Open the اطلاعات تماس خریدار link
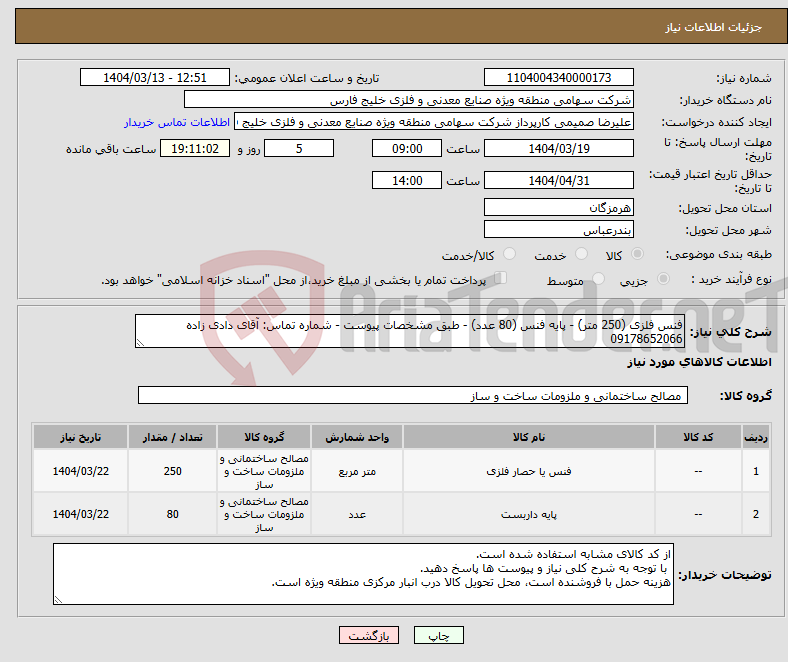788x662 pixels. click(x=177, y=122)
